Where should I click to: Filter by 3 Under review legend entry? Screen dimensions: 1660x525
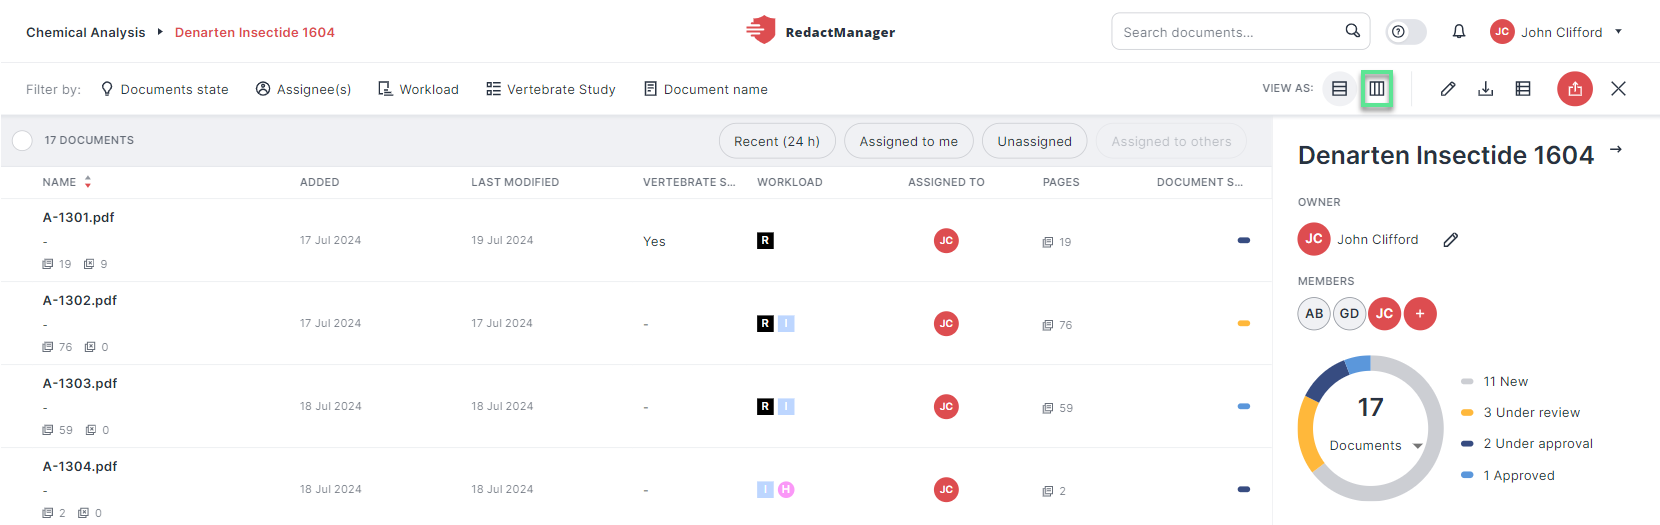[1520, 412]
